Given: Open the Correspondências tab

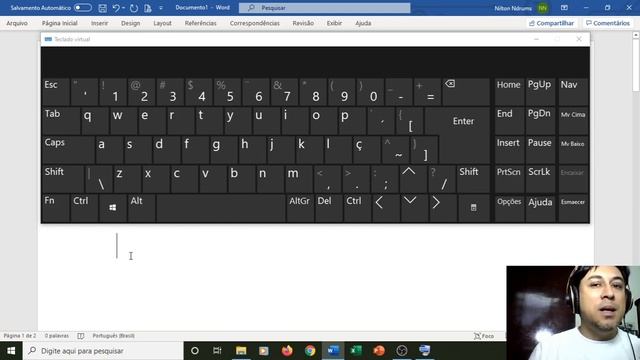Looking at the screenshot, I should tap(255, 23).
